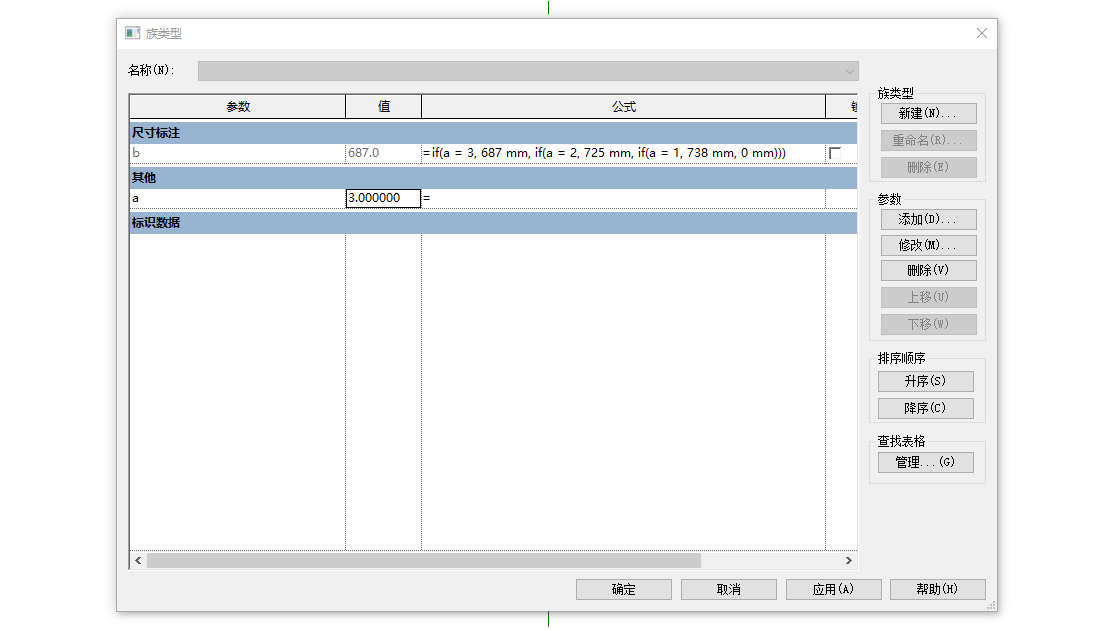Select the value input field of parameter a
This screenshot has width=1120, height=630.
[x=381, y=198]
